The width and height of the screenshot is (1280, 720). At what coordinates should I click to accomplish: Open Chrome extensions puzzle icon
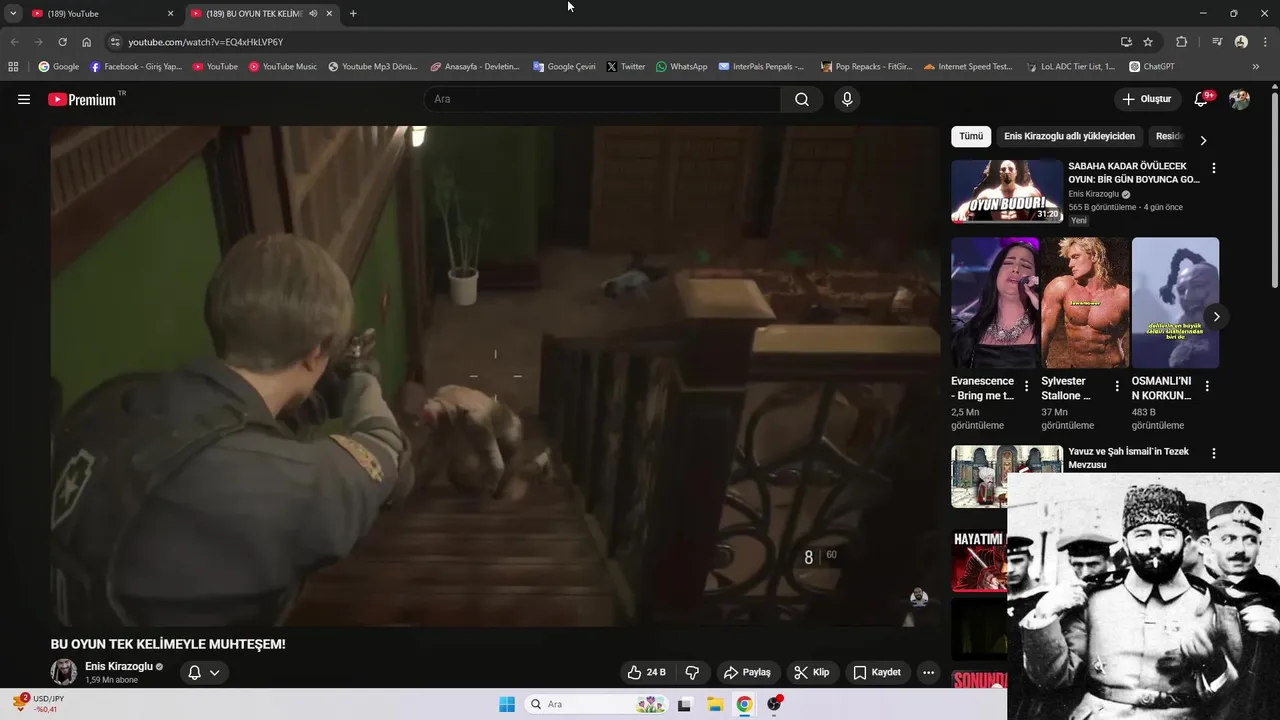point(1182,42)
